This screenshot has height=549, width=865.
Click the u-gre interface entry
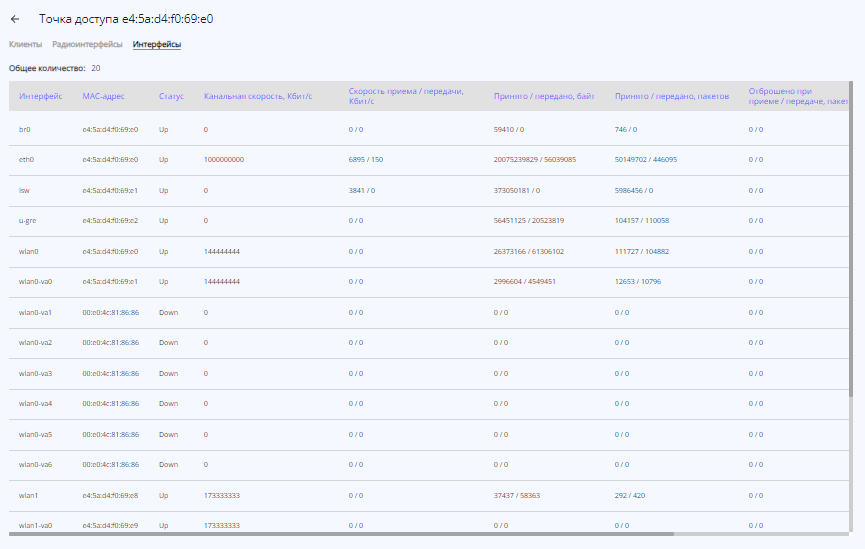29,220
